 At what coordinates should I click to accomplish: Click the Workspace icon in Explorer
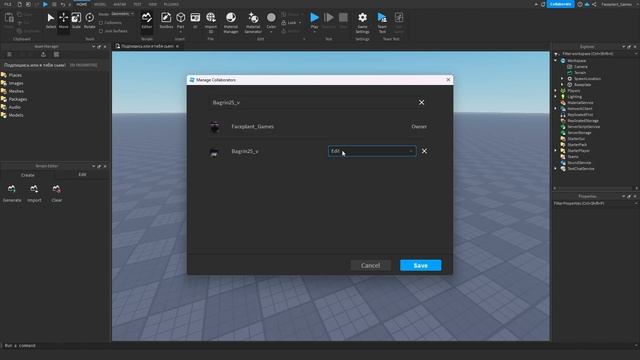pos(563,60)
